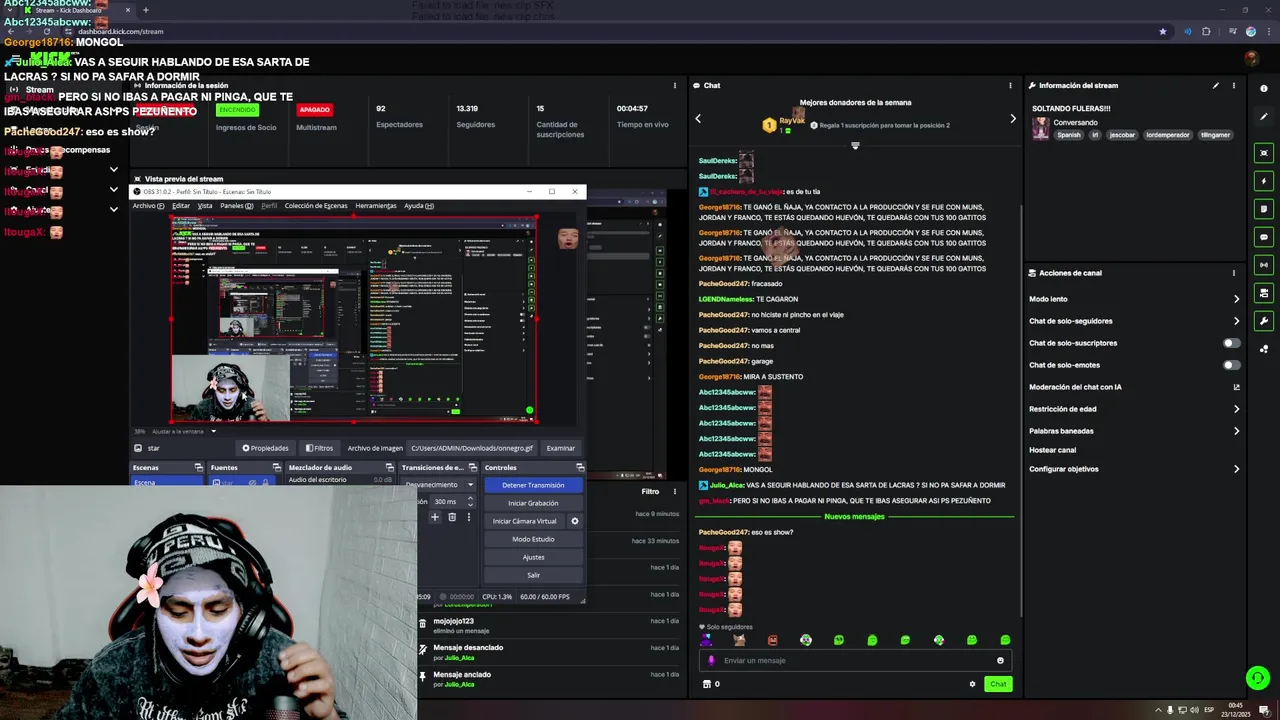1280x720 pixels.
Task: Click the shop icon below message field
Action: [707, 684]
